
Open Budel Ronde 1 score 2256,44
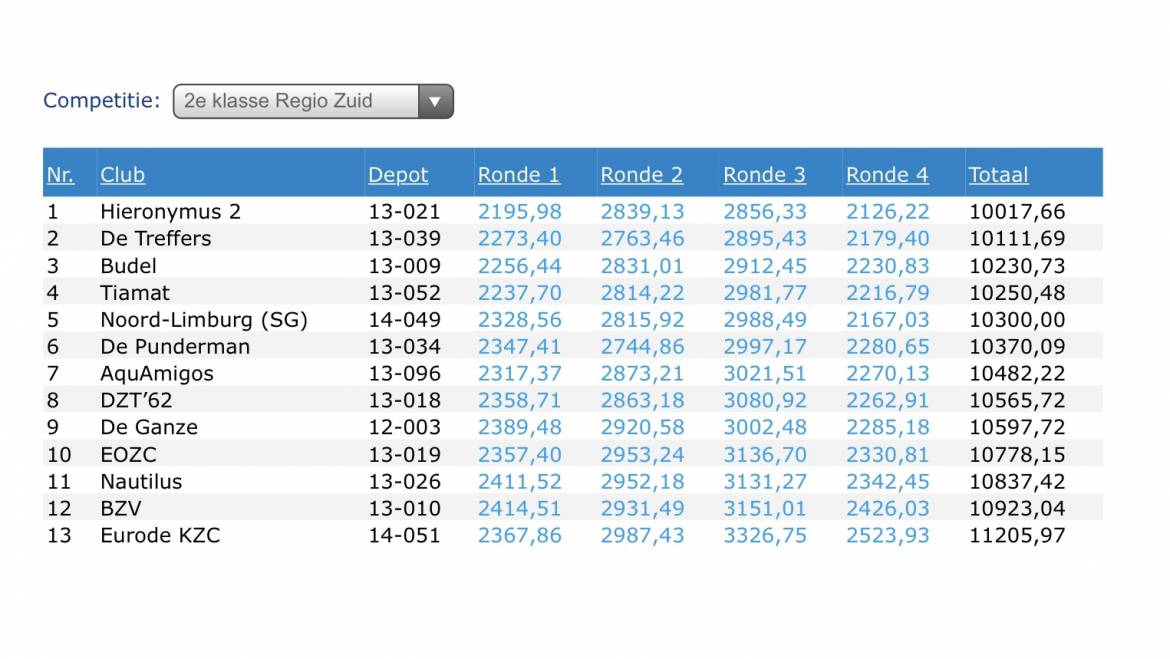coord(519,266)
